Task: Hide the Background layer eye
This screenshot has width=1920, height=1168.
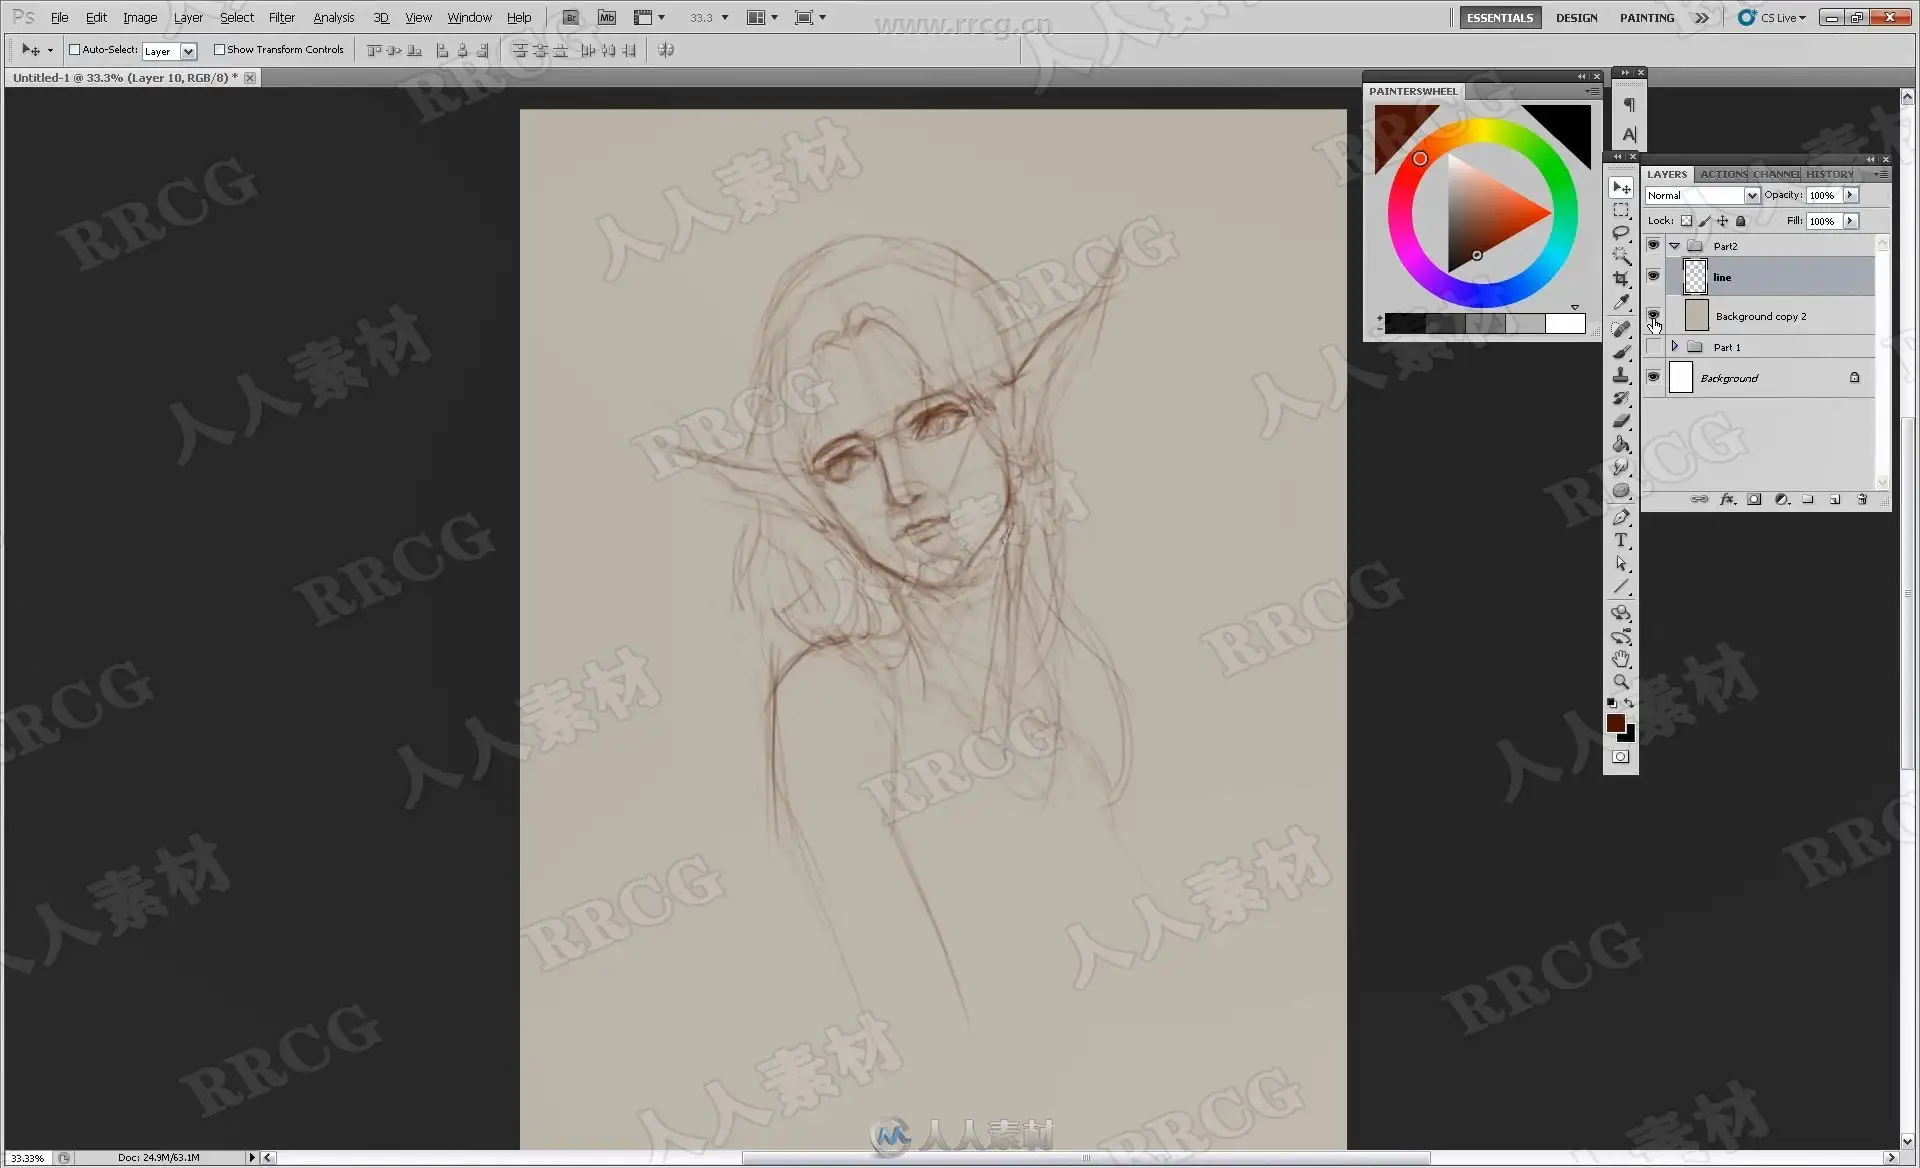Action: pyautogui.click(x=1653, y=378)
